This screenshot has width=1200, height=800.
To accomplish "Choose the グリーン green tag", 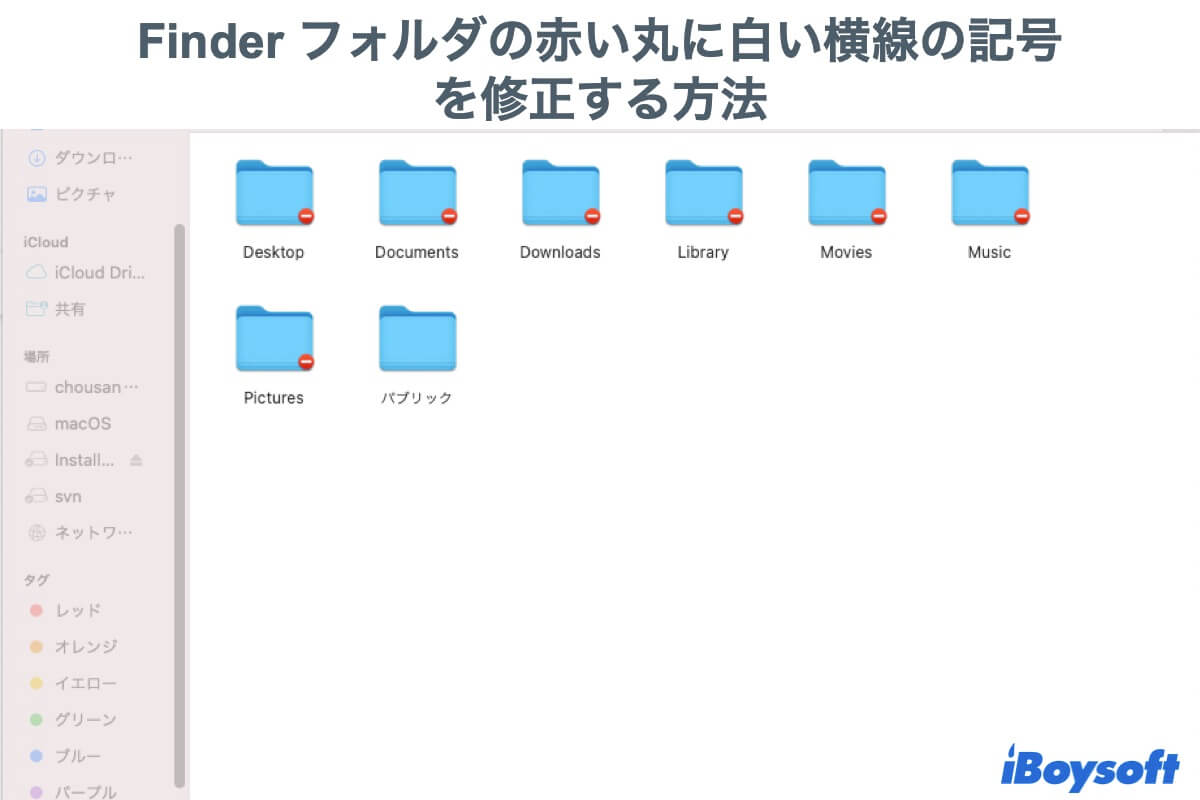I will tap(74, 719).
